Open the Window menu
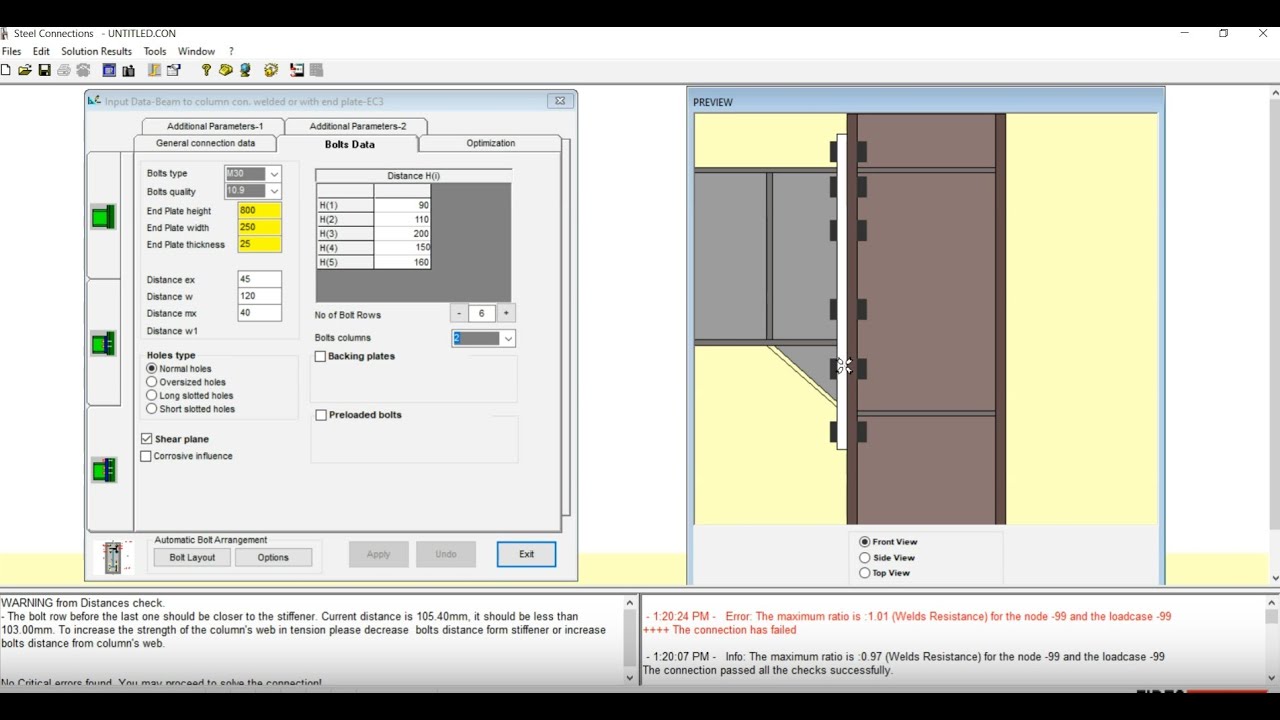 (196, 51)
